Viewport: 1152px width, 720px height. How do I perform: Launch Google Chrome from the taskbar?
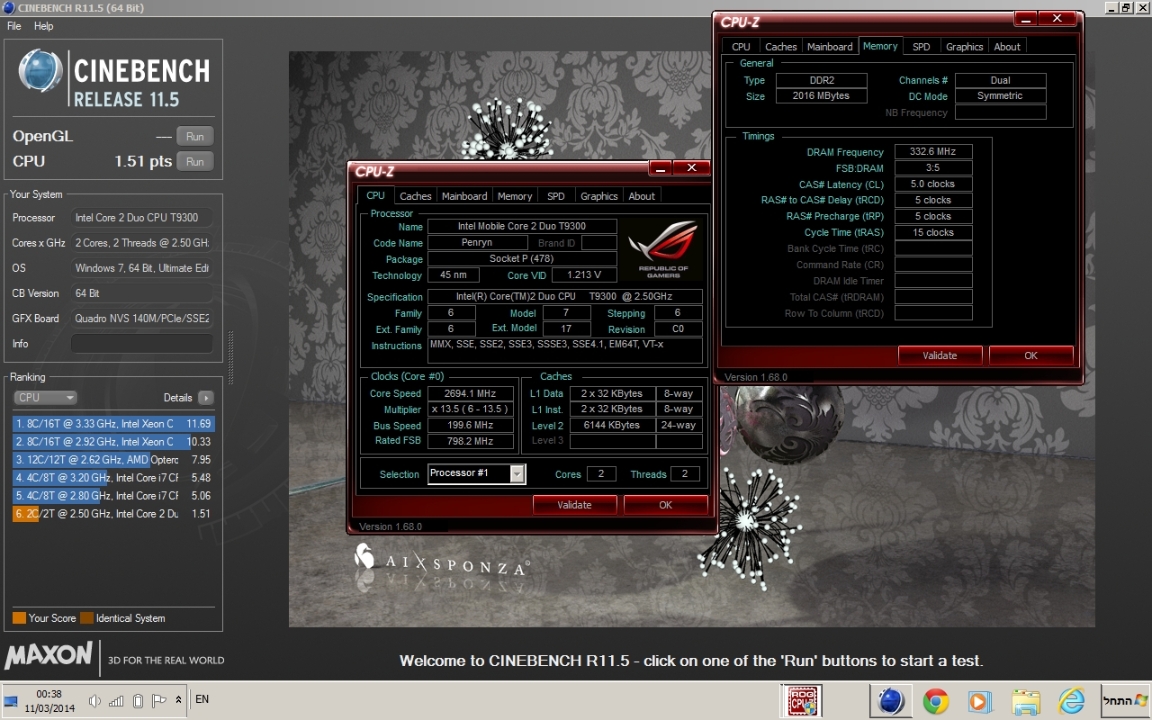(935, 701)
